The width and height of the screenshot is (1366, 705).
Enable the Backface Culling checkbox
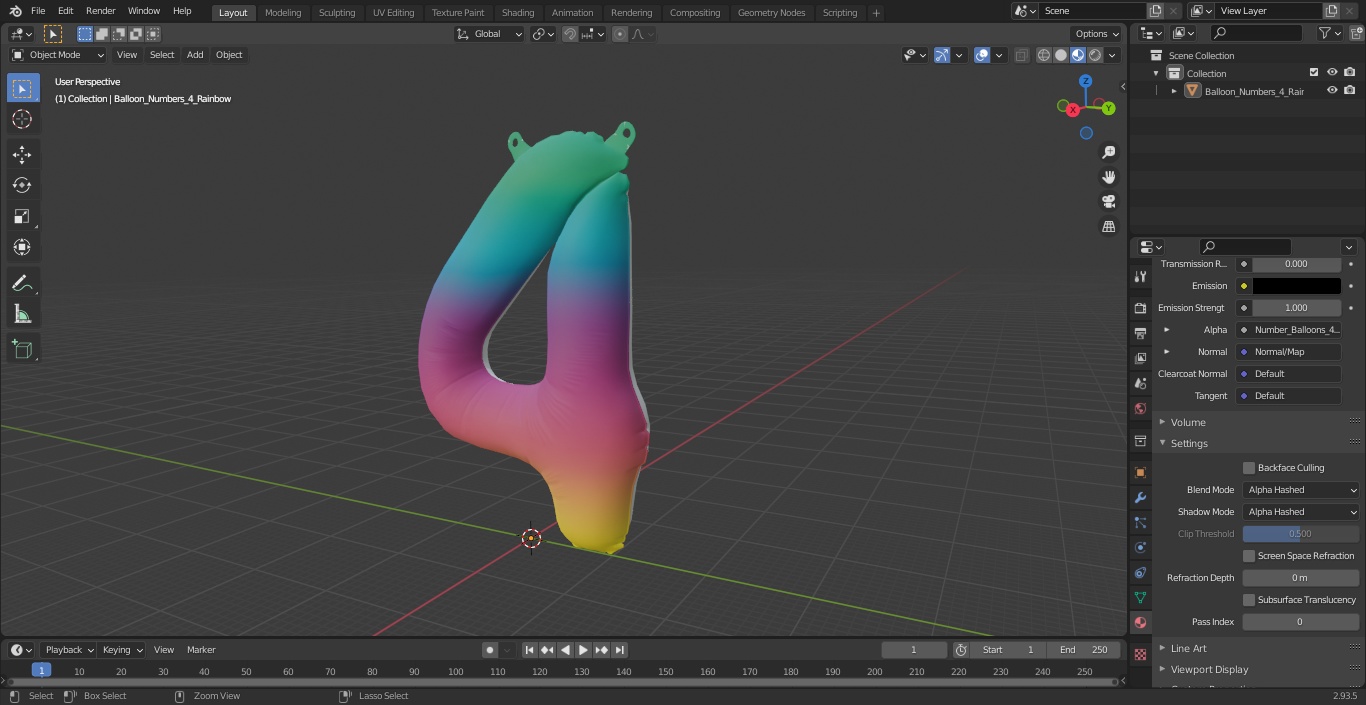[1249, 468]
